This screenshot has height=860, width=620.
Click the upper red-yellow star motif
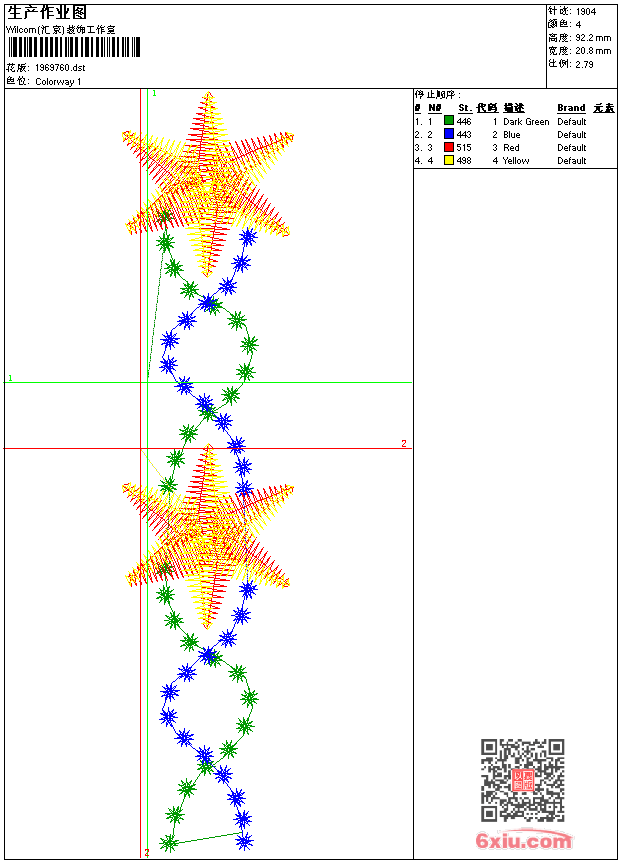(x=207, y=184)
